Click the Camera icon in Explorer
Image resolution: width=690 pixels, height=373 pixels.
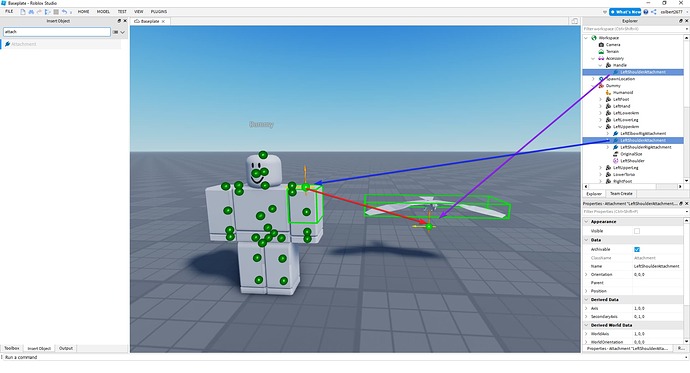tap(601, 44)
